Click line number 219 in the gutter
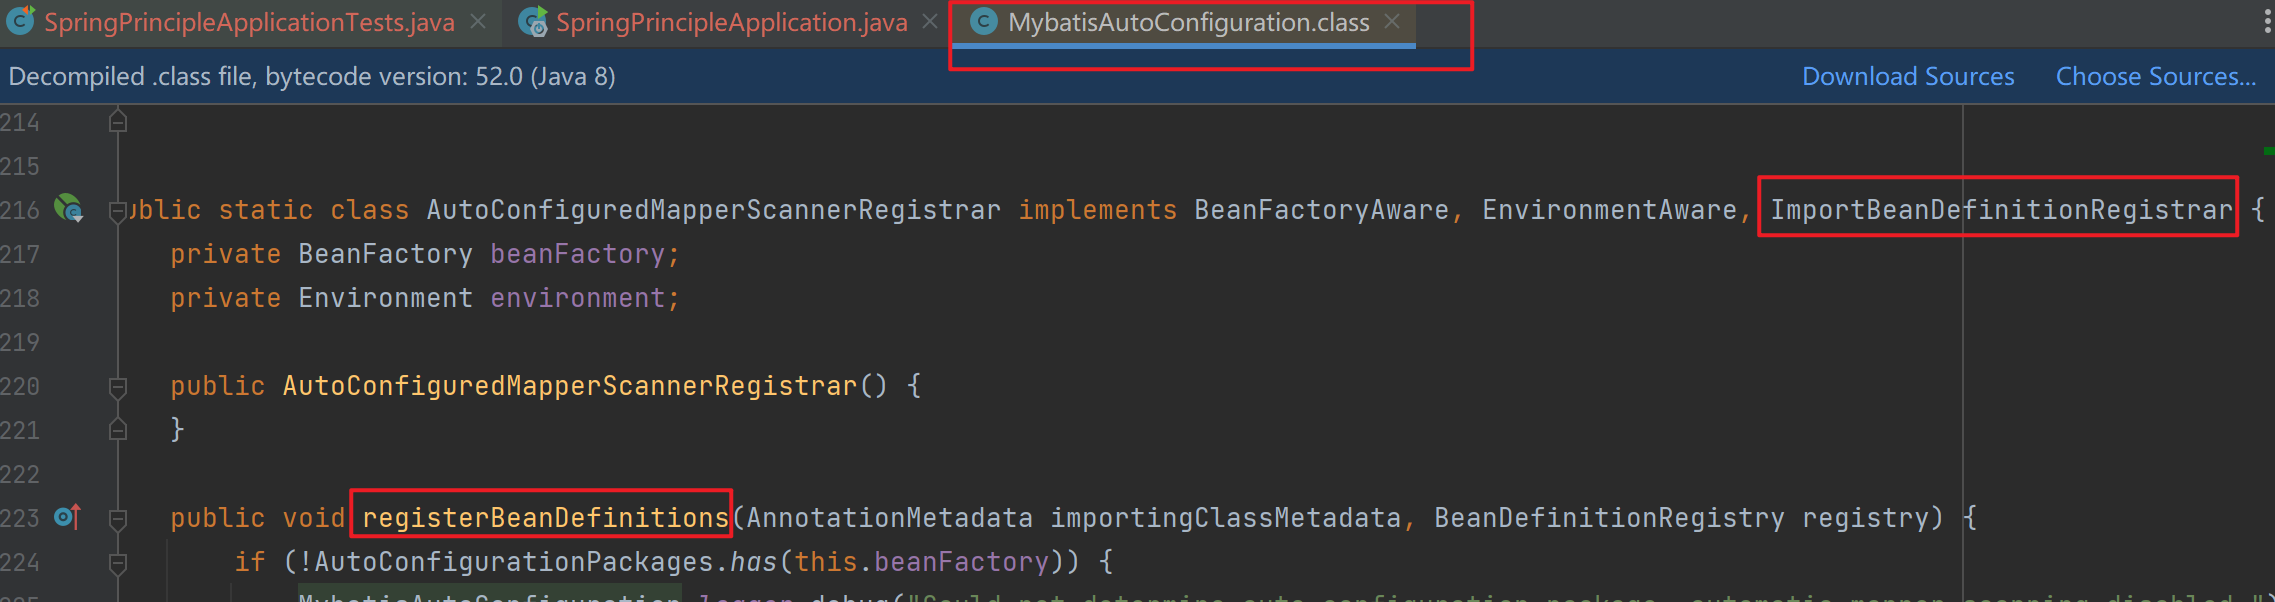Viewport: 2275px width, 602px height. click(x=20, y=342)
